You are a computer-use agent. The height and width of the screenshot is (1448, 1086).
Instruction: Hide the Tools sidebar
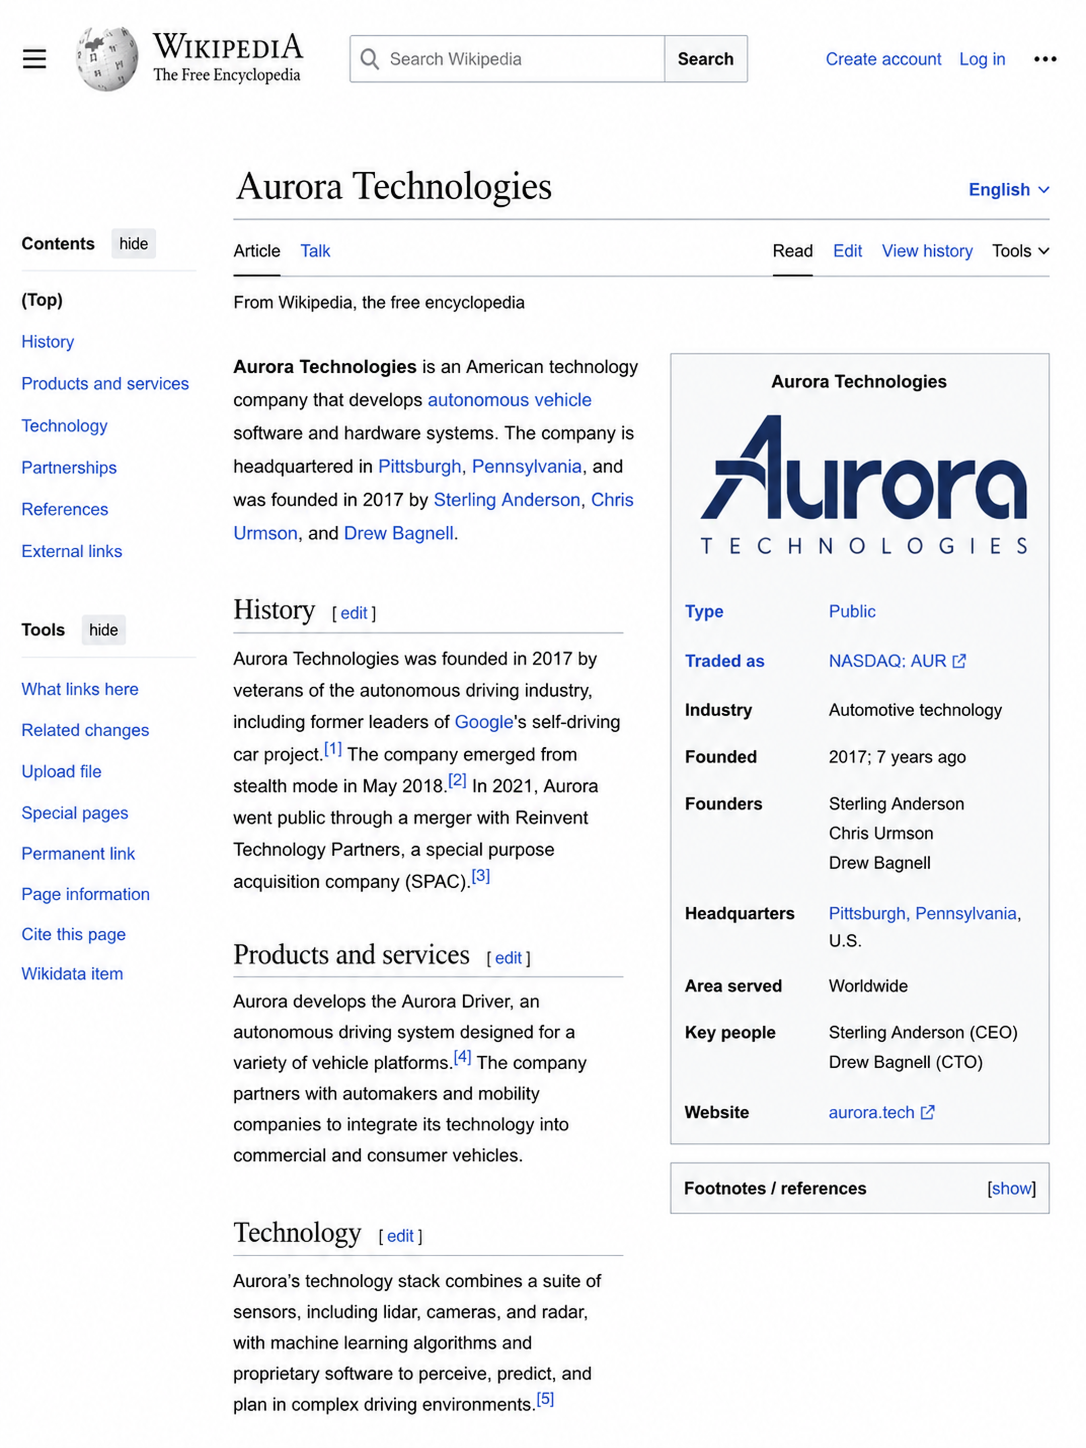[x=103, y=630]
